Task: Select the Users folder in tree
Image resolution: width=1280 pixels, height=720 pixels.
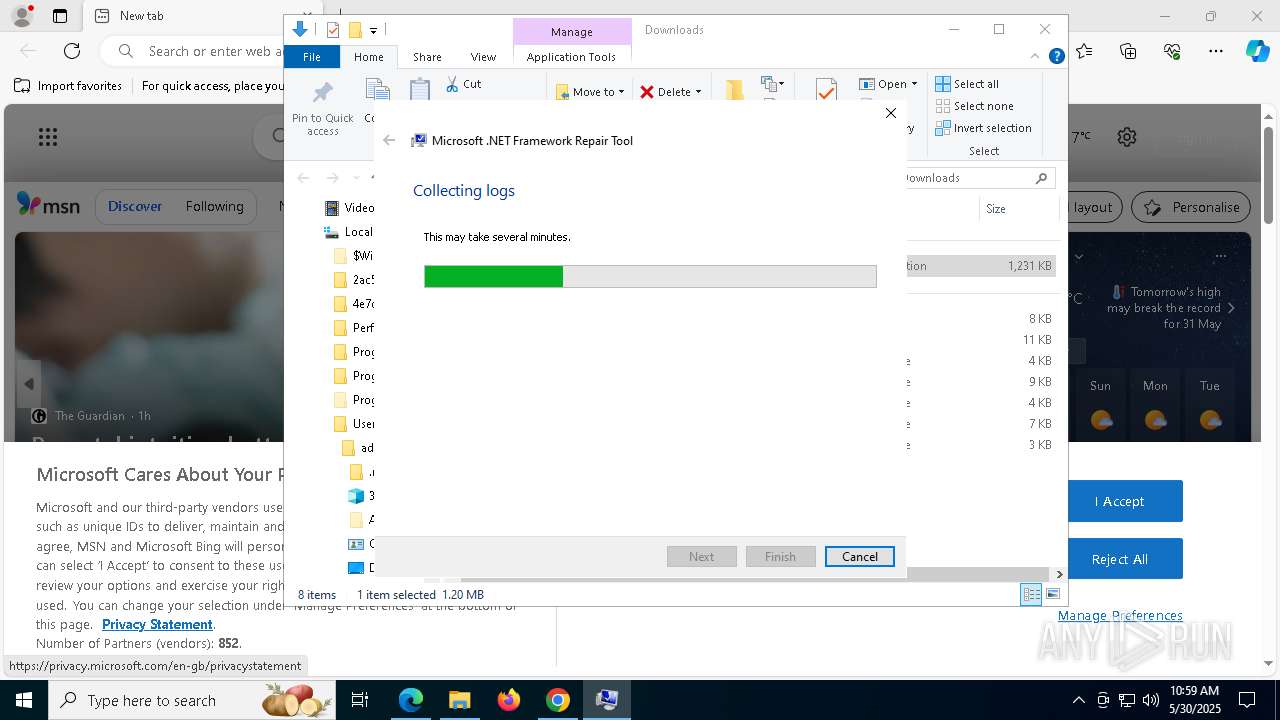Action: [x=353, y=424]
